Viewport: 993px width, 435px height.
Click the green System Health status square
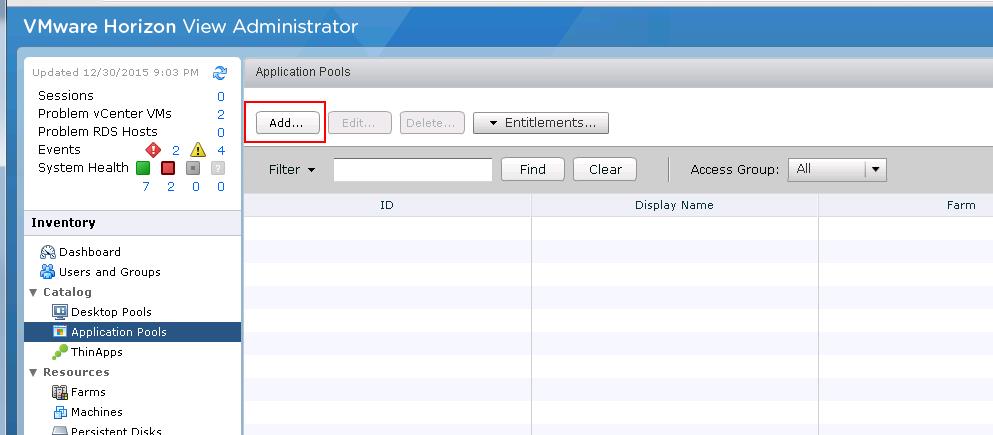point(143,168)
